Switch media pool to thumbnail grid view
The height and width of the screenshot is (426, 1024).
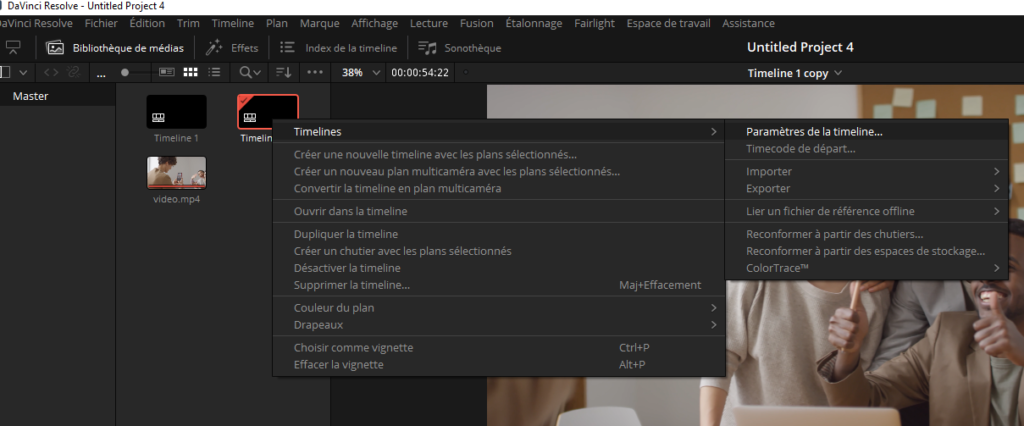click(x=189, y=72)
